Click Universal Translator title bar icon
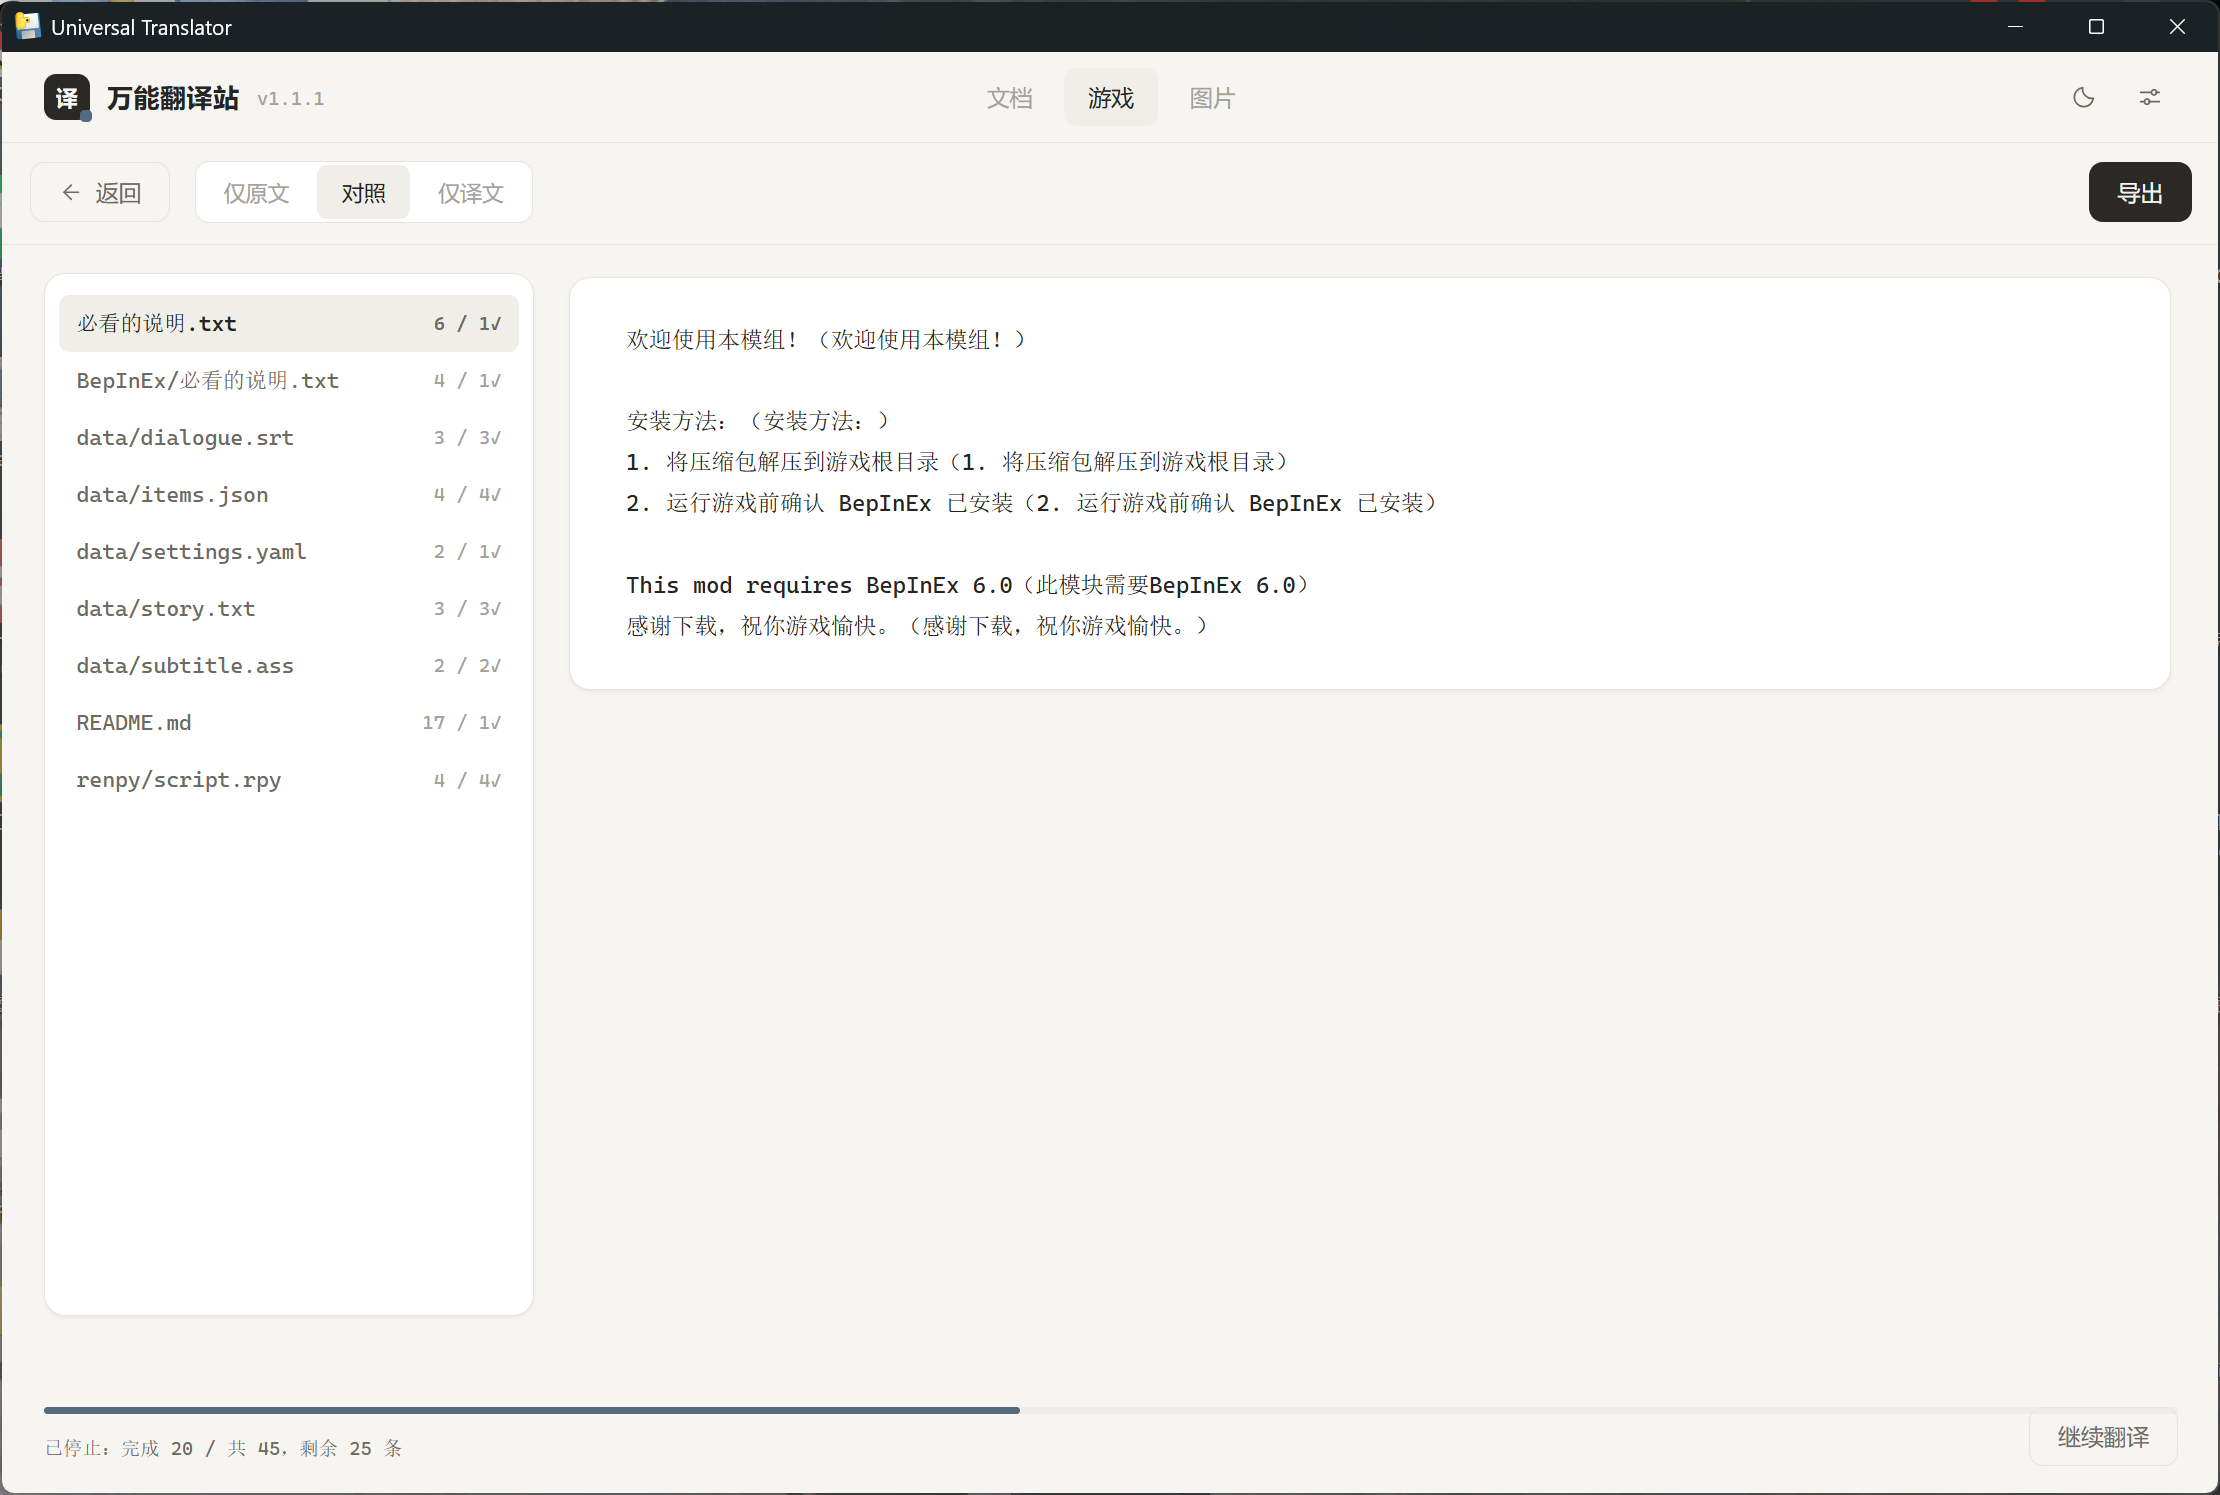This screenshot has height=1495, width=2220. [27, 26]
